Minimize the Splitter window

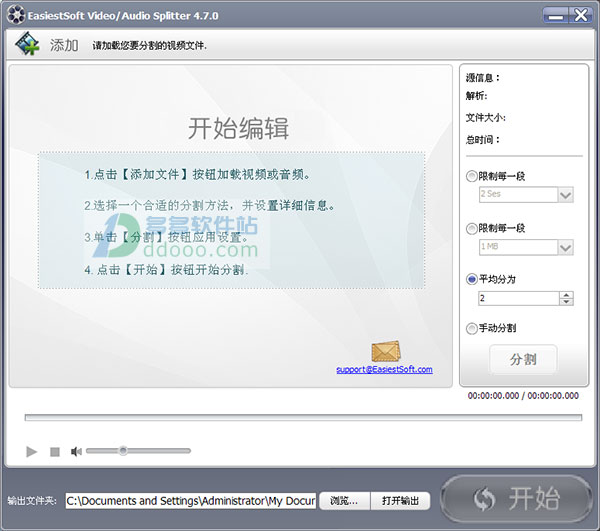pos(556,16)
